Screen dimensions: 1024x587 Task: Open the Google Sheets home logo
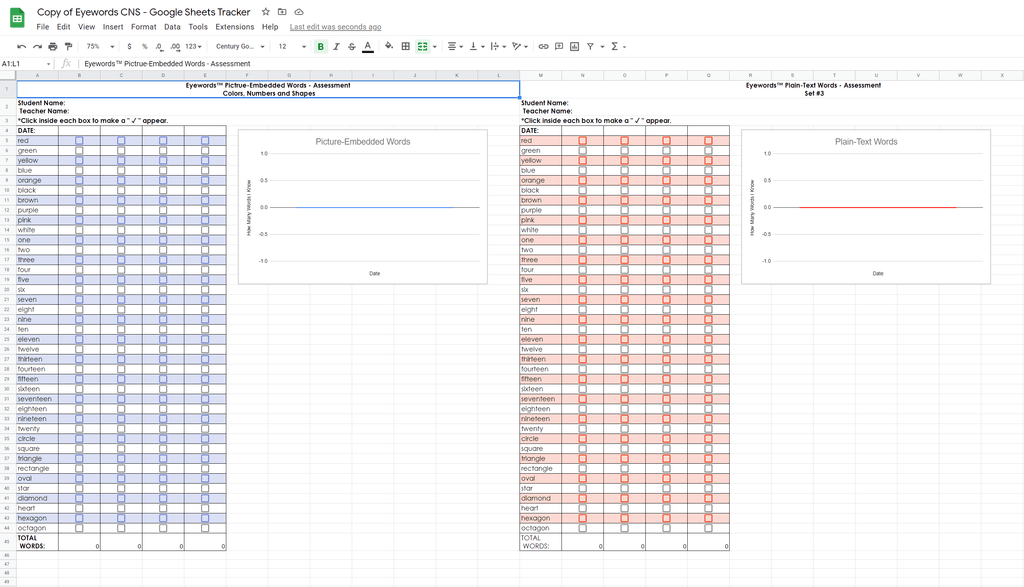click(18, 18)
